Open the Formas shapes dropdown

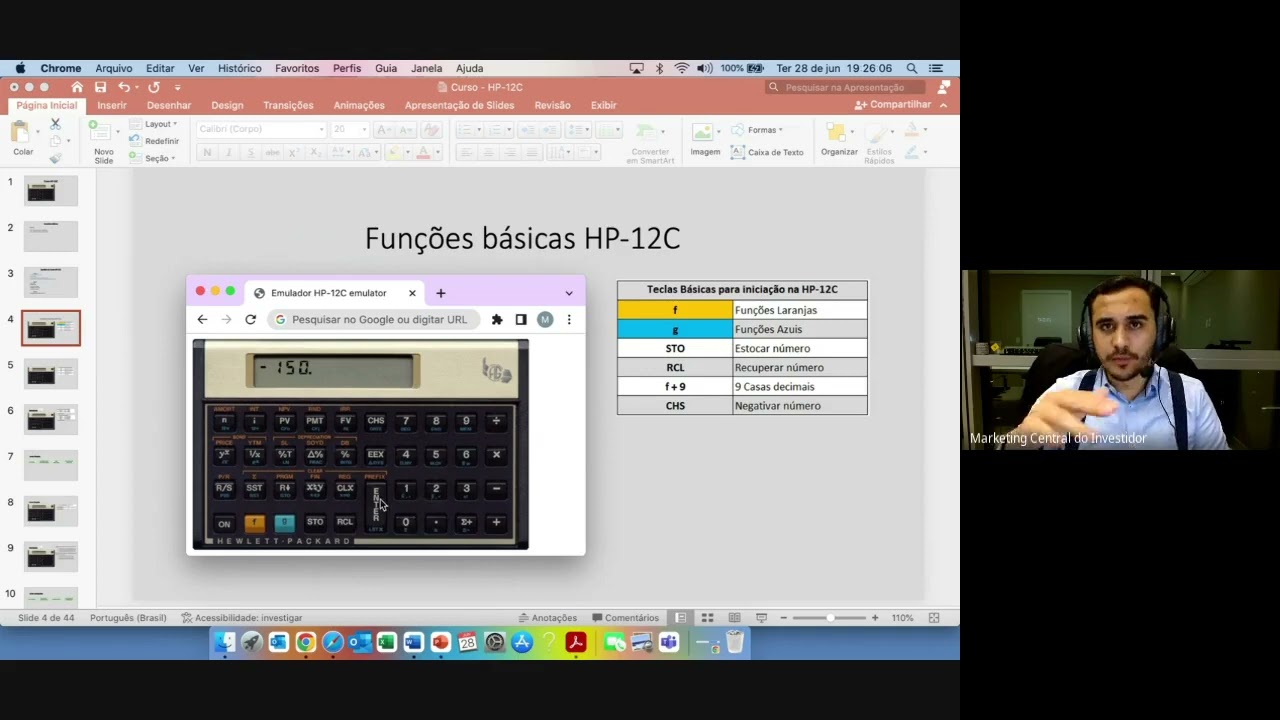(x=757, y=130)
